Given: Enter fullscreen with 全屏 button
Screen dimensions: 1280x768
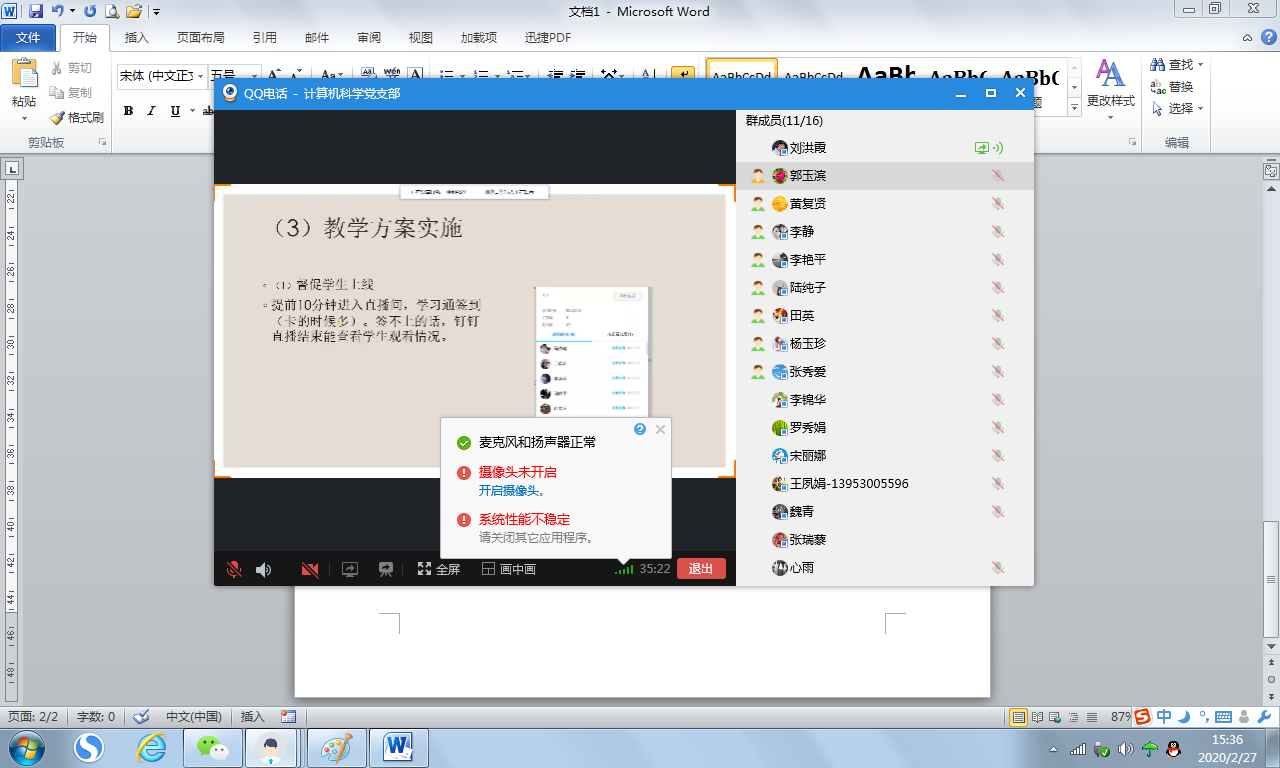Looking at the screenshot, I should click(439, 569).
